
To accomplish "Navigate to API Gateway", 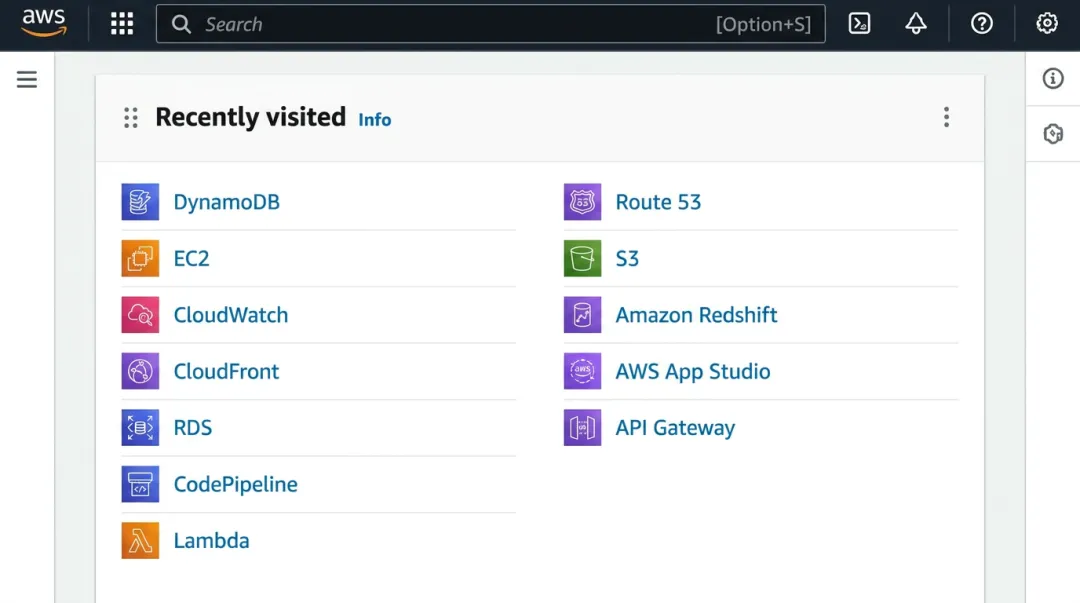I will coord(675,428).
